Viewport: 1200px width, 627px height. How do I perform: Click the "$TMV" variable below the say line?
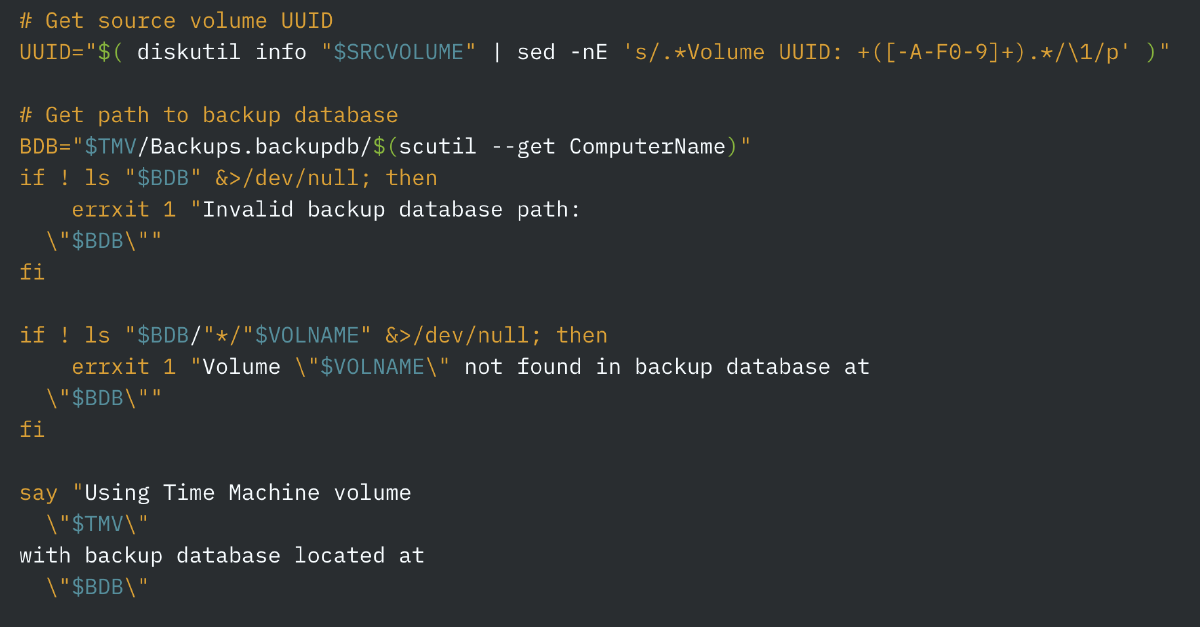97,524
